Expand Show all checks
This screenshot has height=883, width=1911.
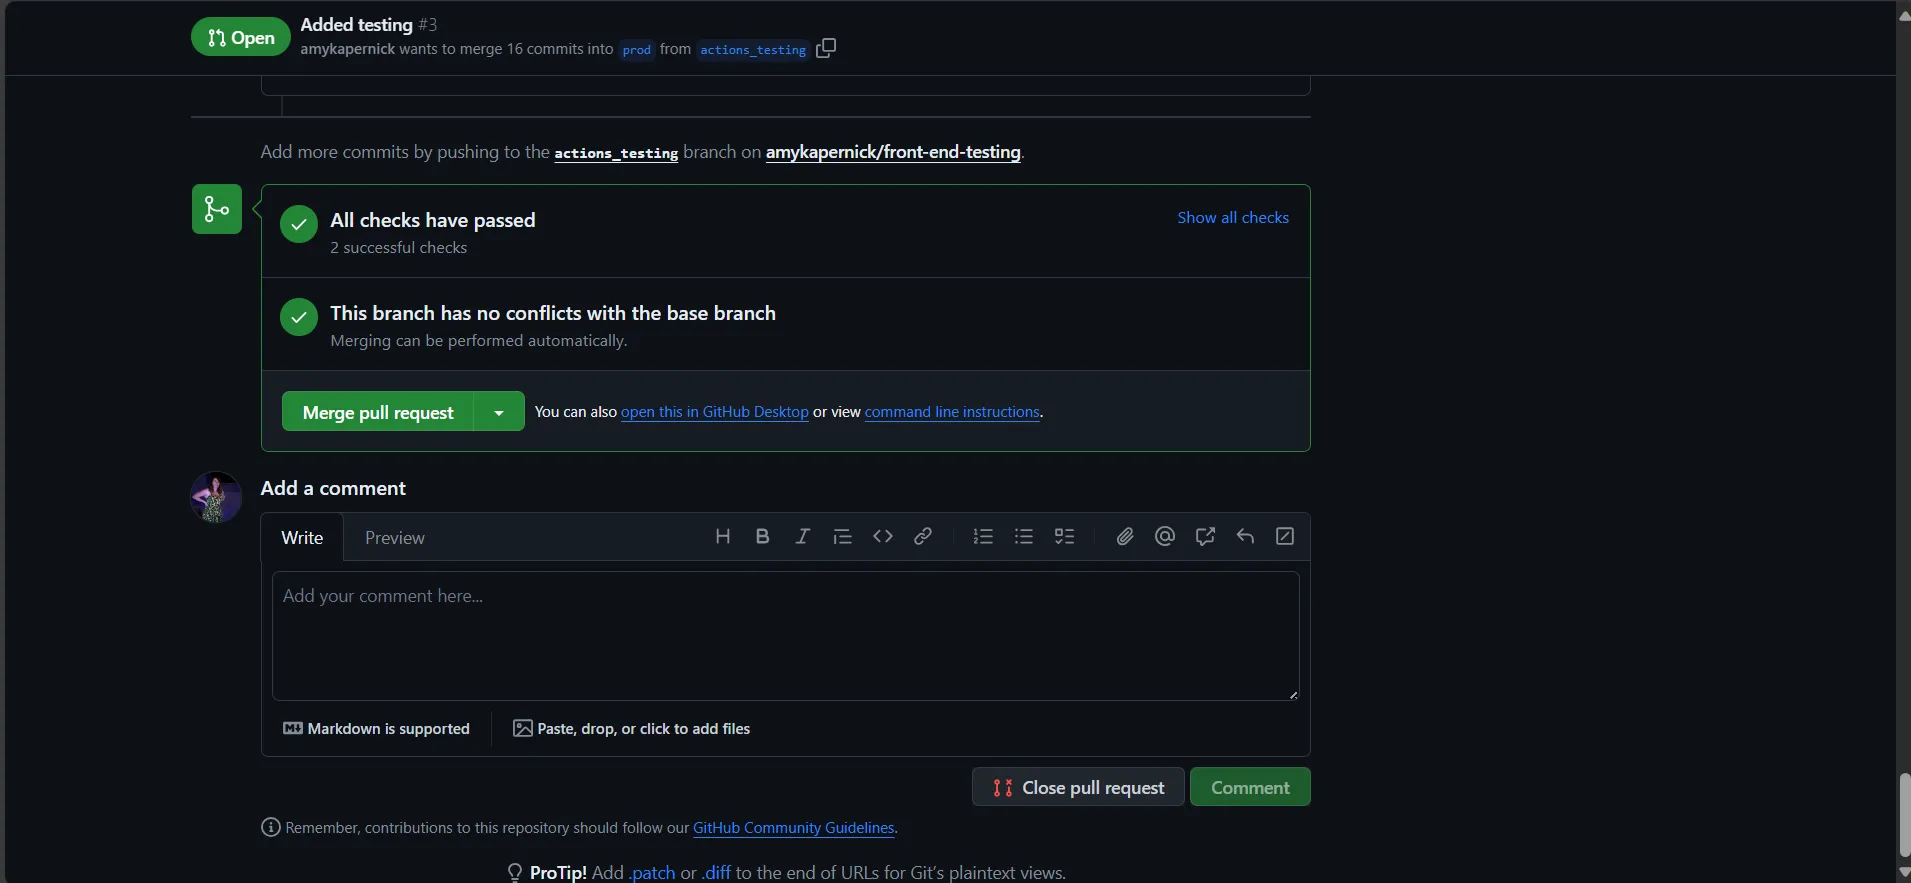point(1232,218)
